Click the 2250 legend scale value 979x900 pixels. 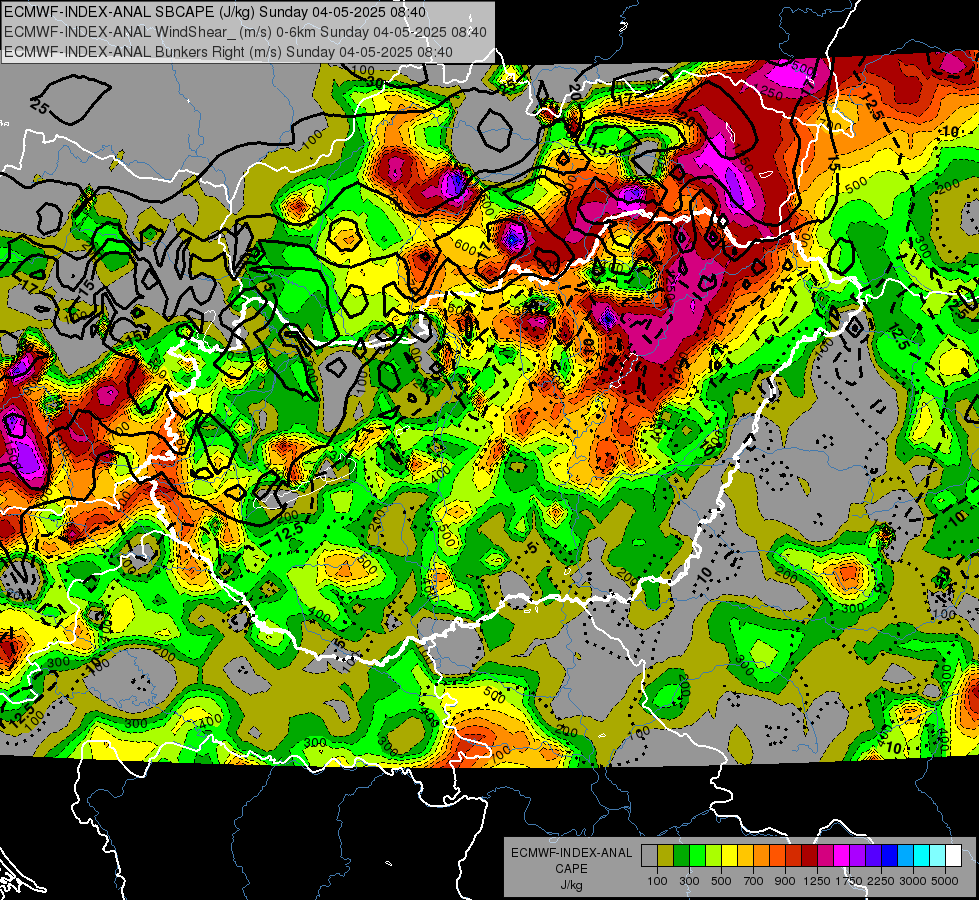click(x=881, y=881)
